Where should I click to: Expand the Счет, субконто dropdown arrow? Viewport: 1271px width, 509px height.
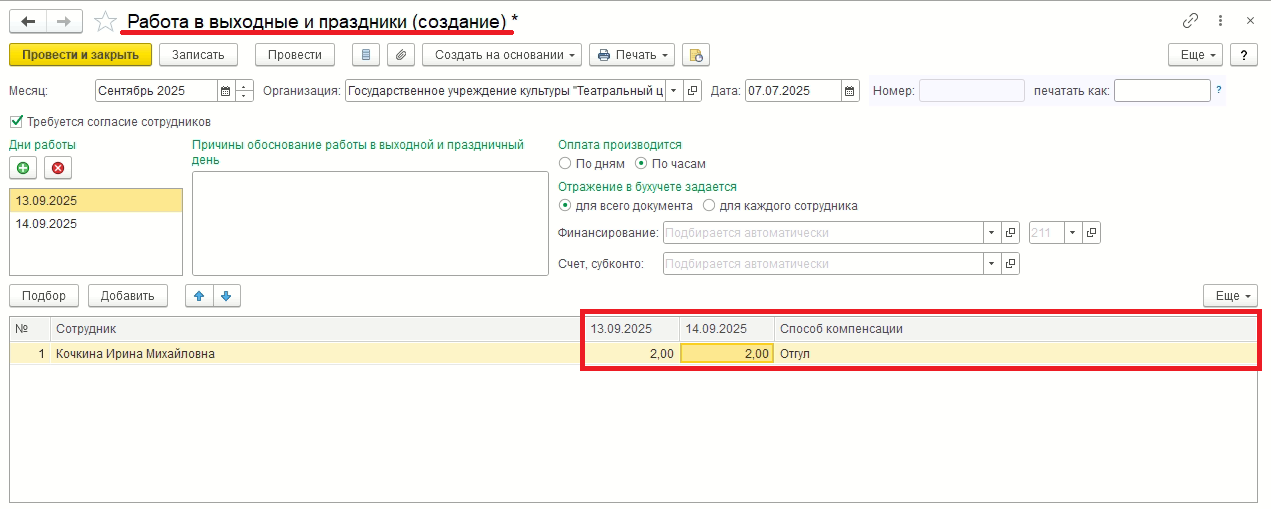992,264
